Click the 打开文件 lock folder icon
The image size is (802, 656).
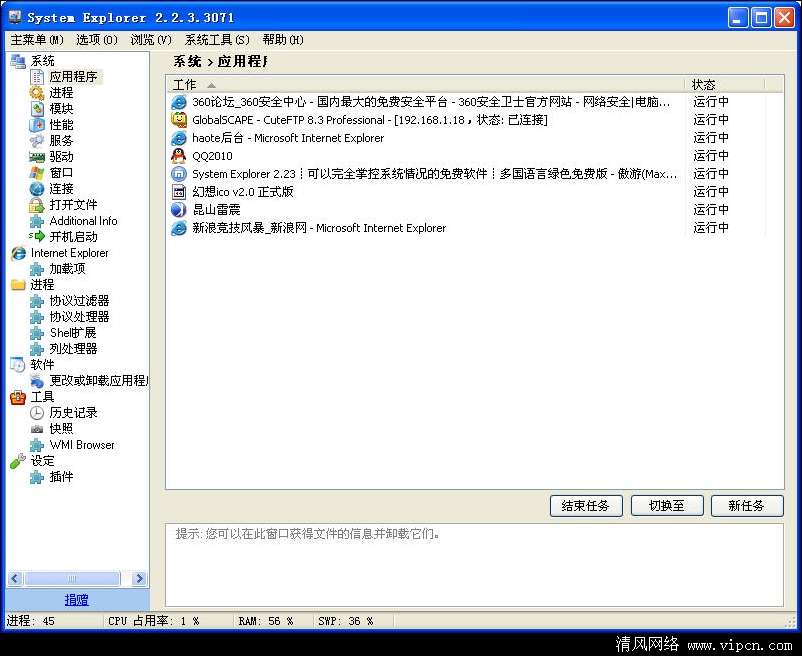point(37,205)
